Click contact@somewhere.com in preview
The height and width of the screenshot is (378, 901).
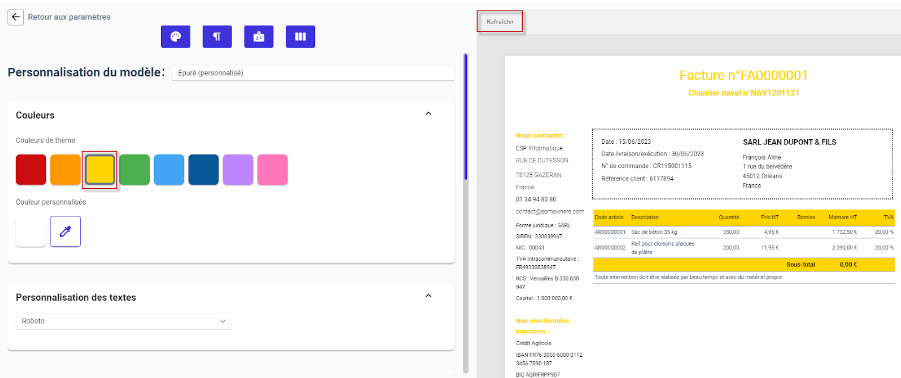(550, 211)
